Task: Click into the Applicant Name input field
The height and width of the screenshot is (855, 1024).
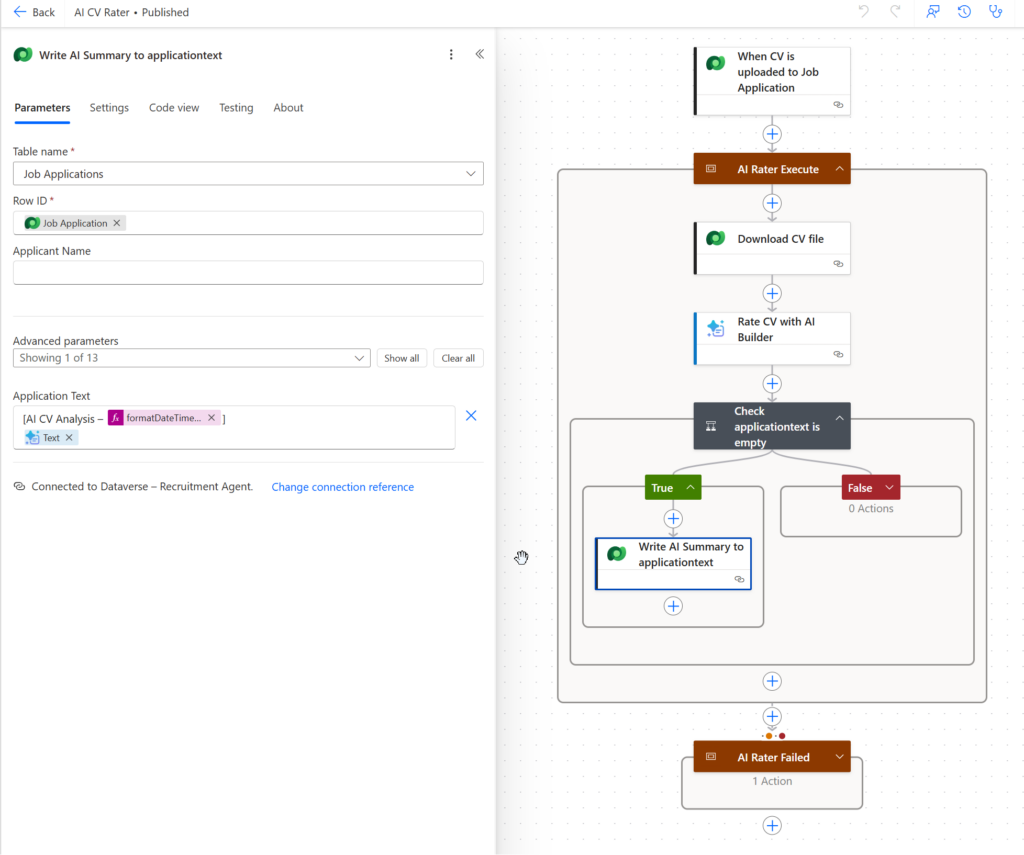Action: pos(248,272)
